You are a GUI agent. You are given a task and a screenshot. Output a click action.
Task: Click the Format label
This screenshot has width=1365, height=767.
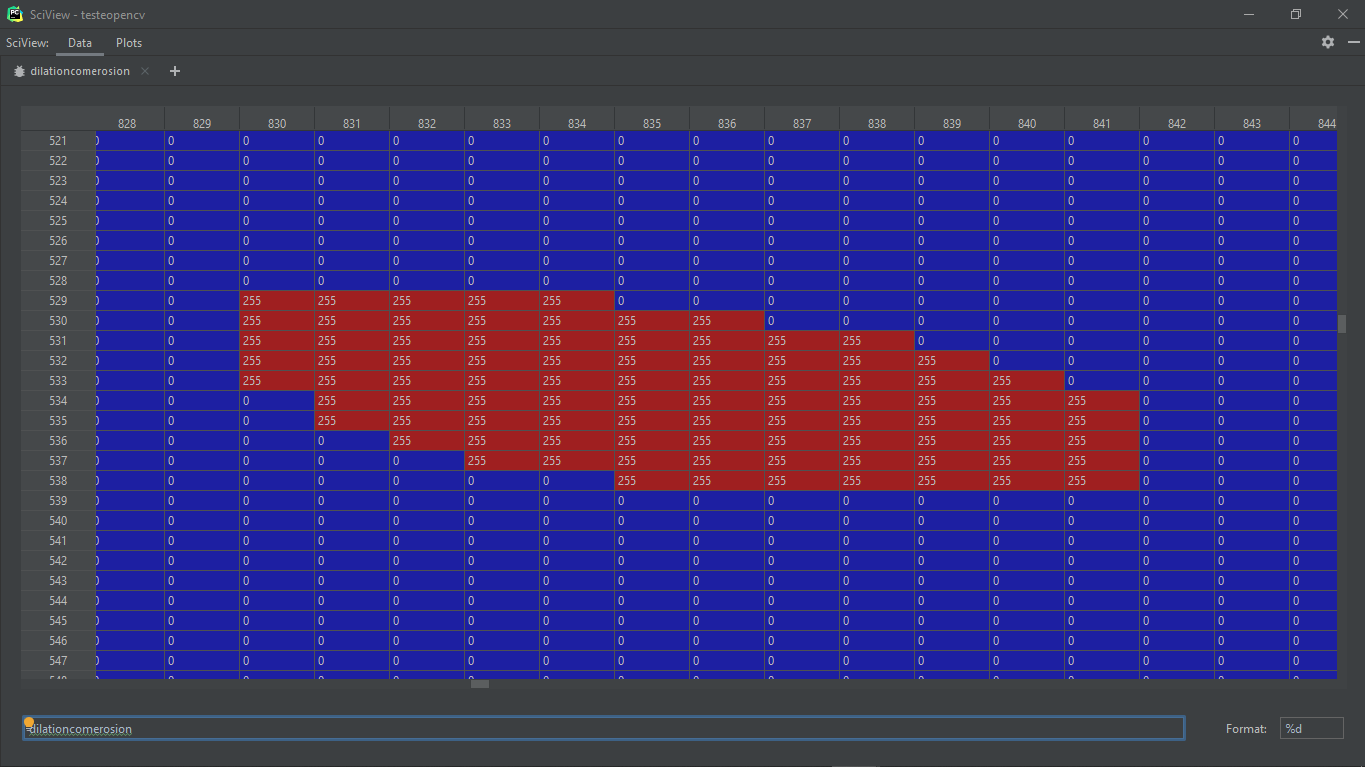[1246, 729]
